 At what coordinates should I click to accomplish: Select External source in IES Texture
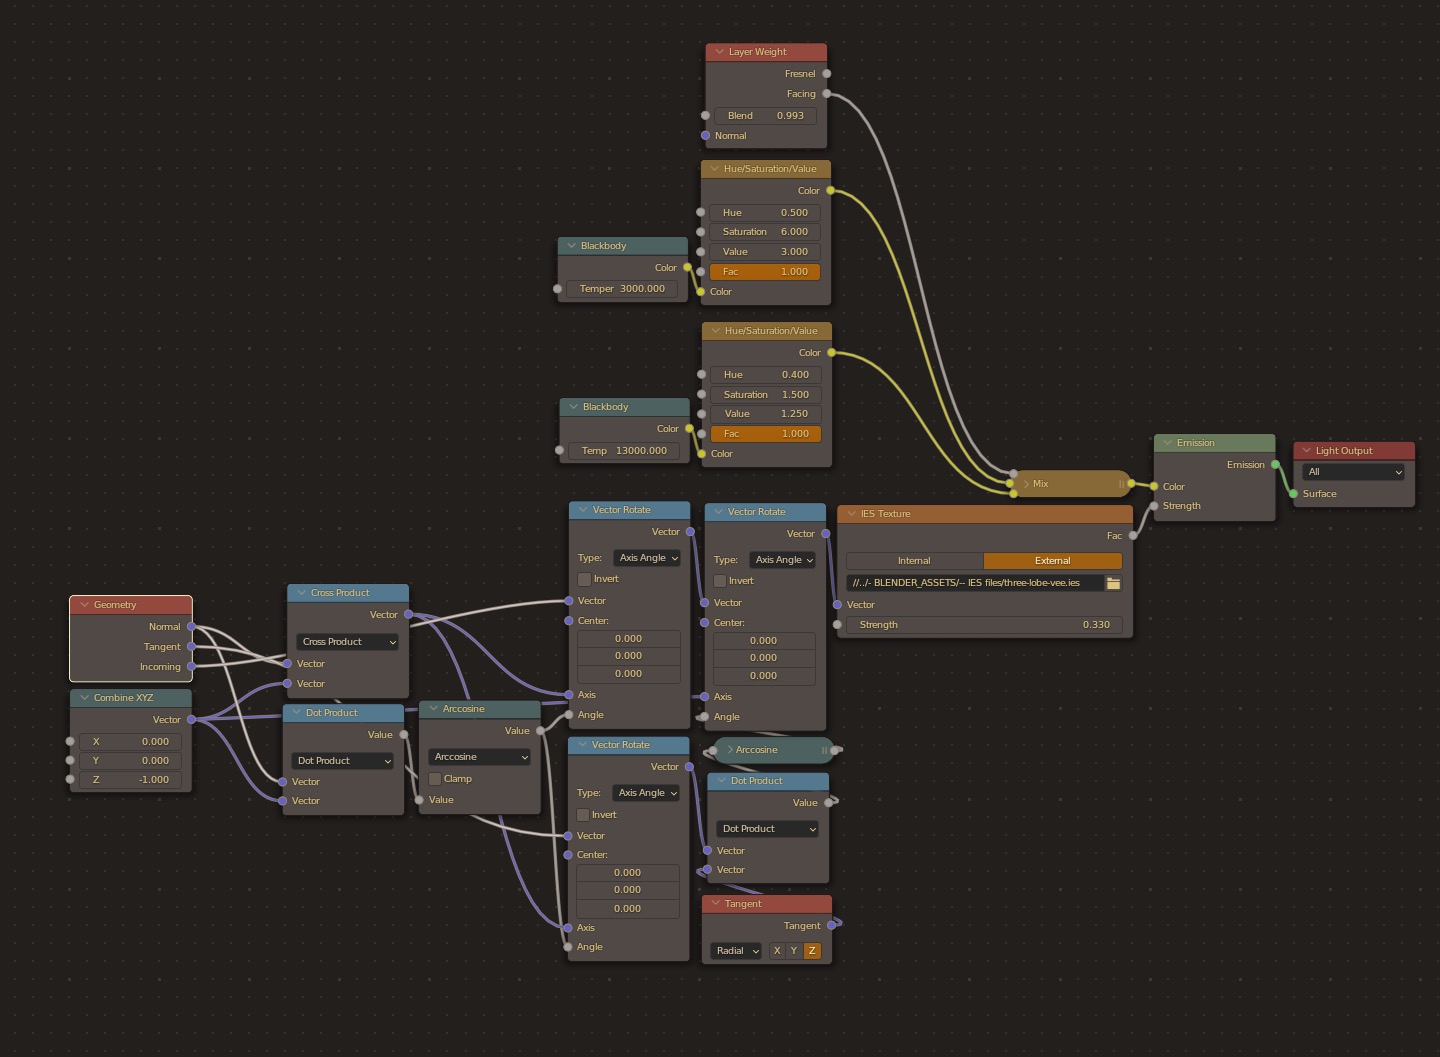pos(1053,561)
